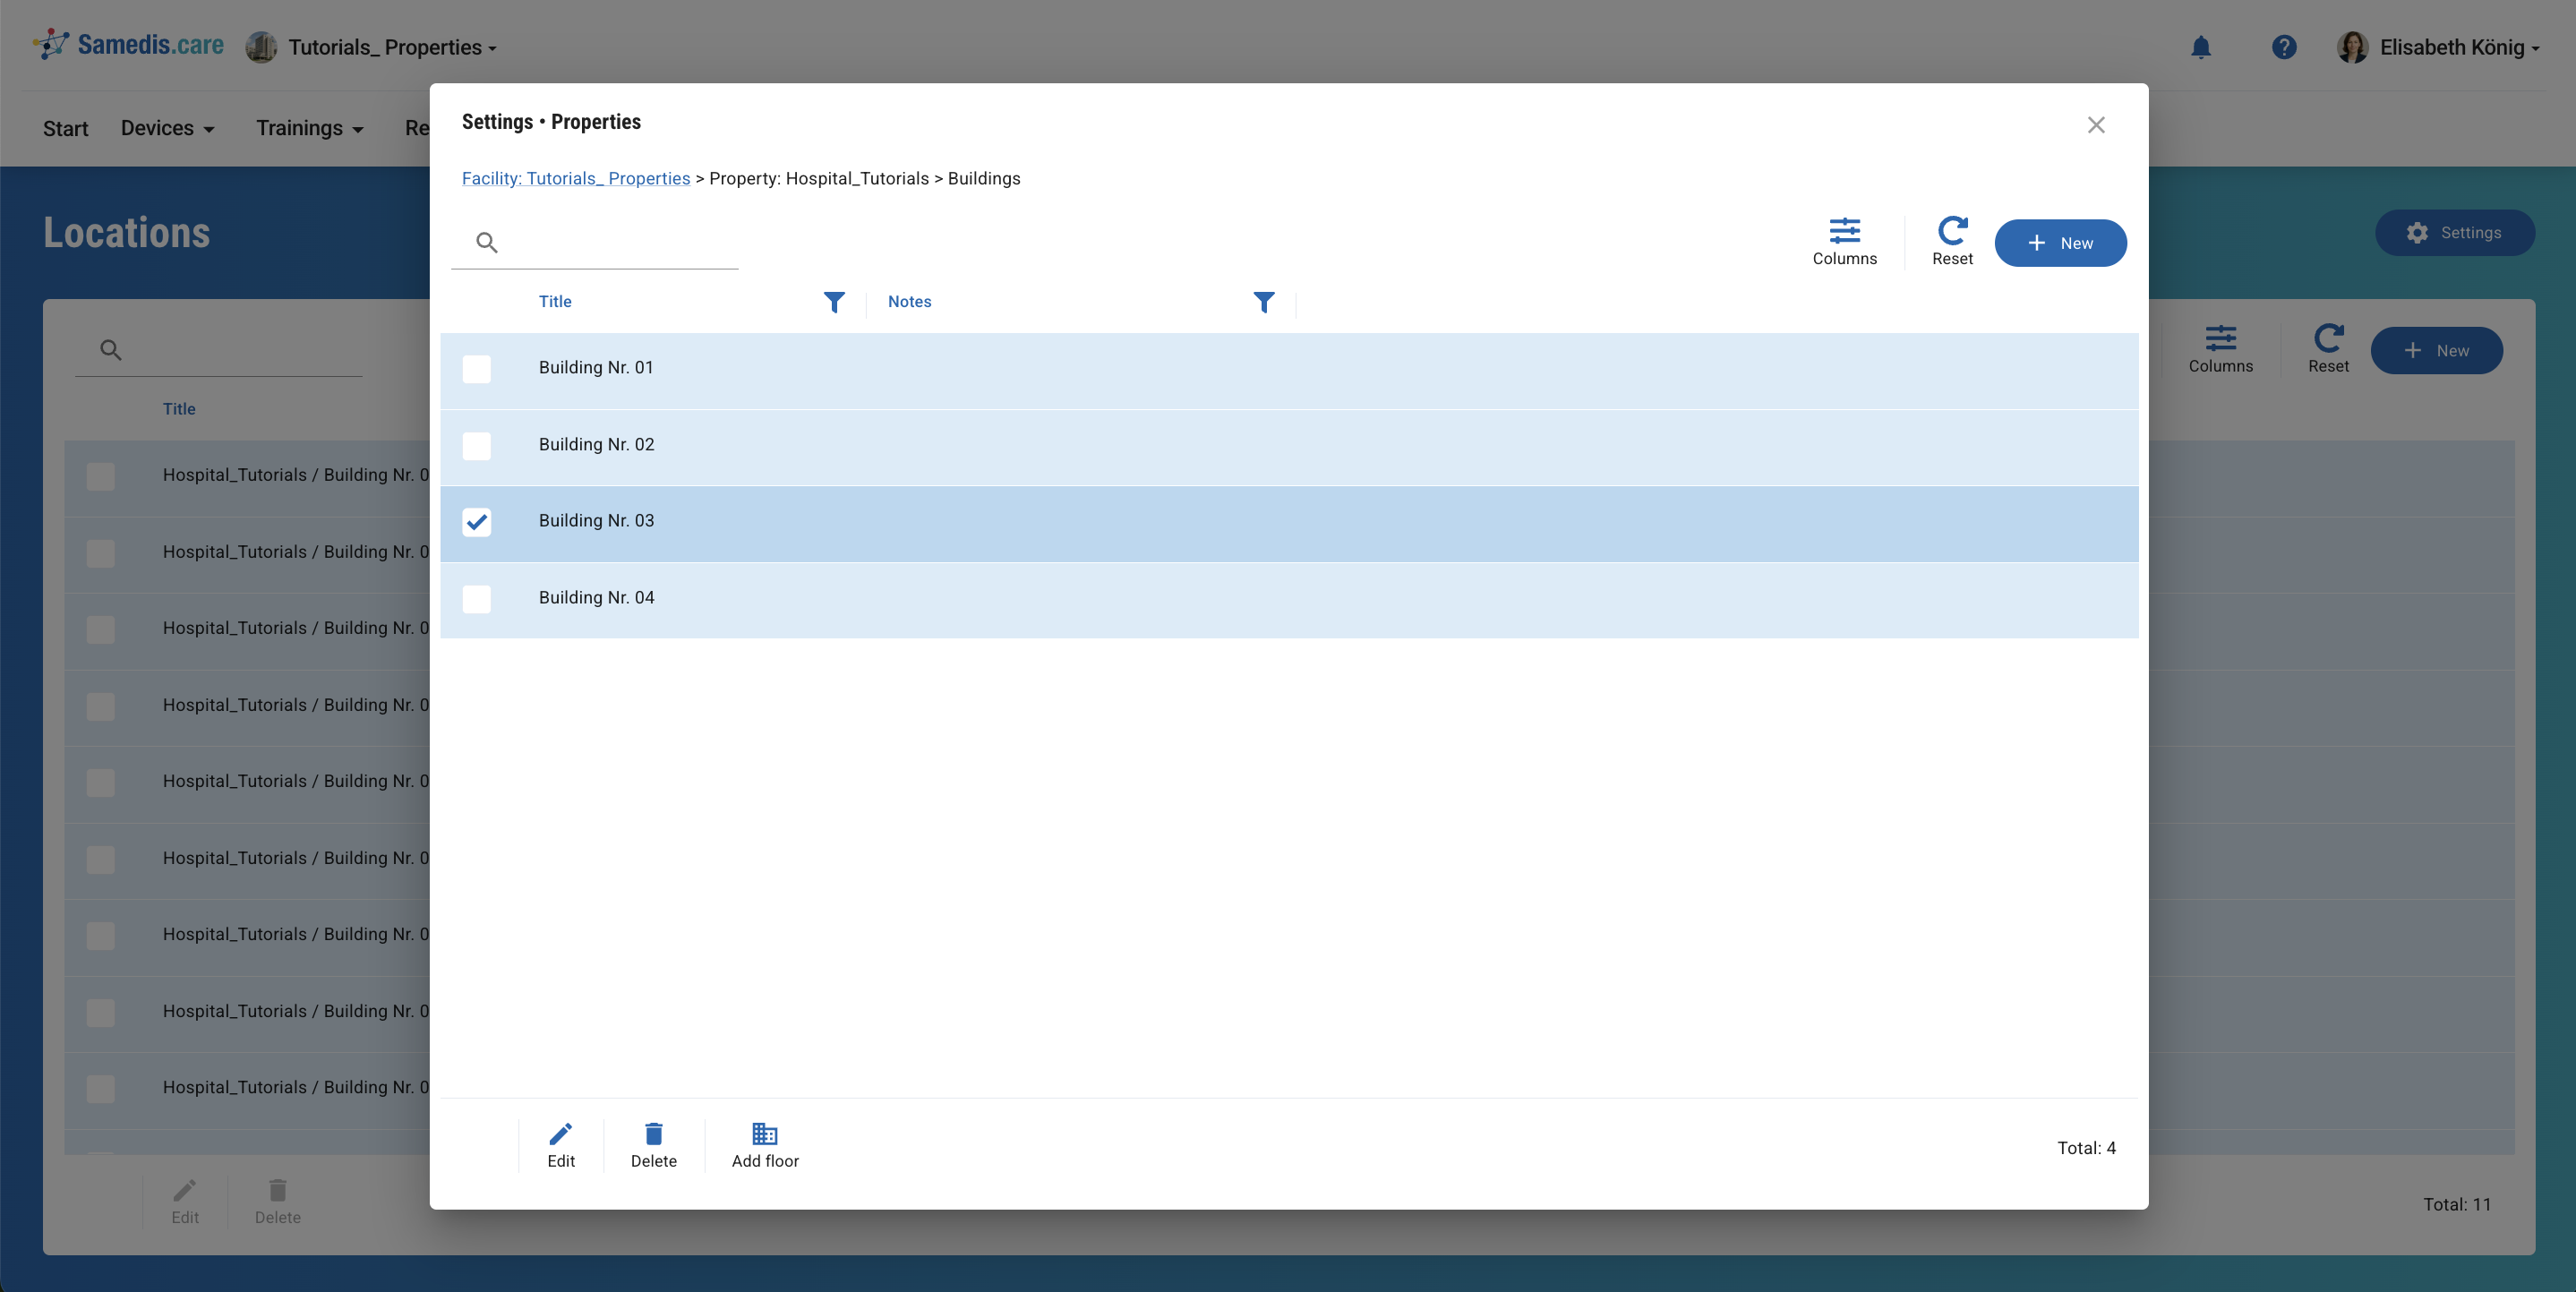Check the Building Nr. 01 checkbox
The width and height of the screenshot is (2576, 1292).
point(477,369)
